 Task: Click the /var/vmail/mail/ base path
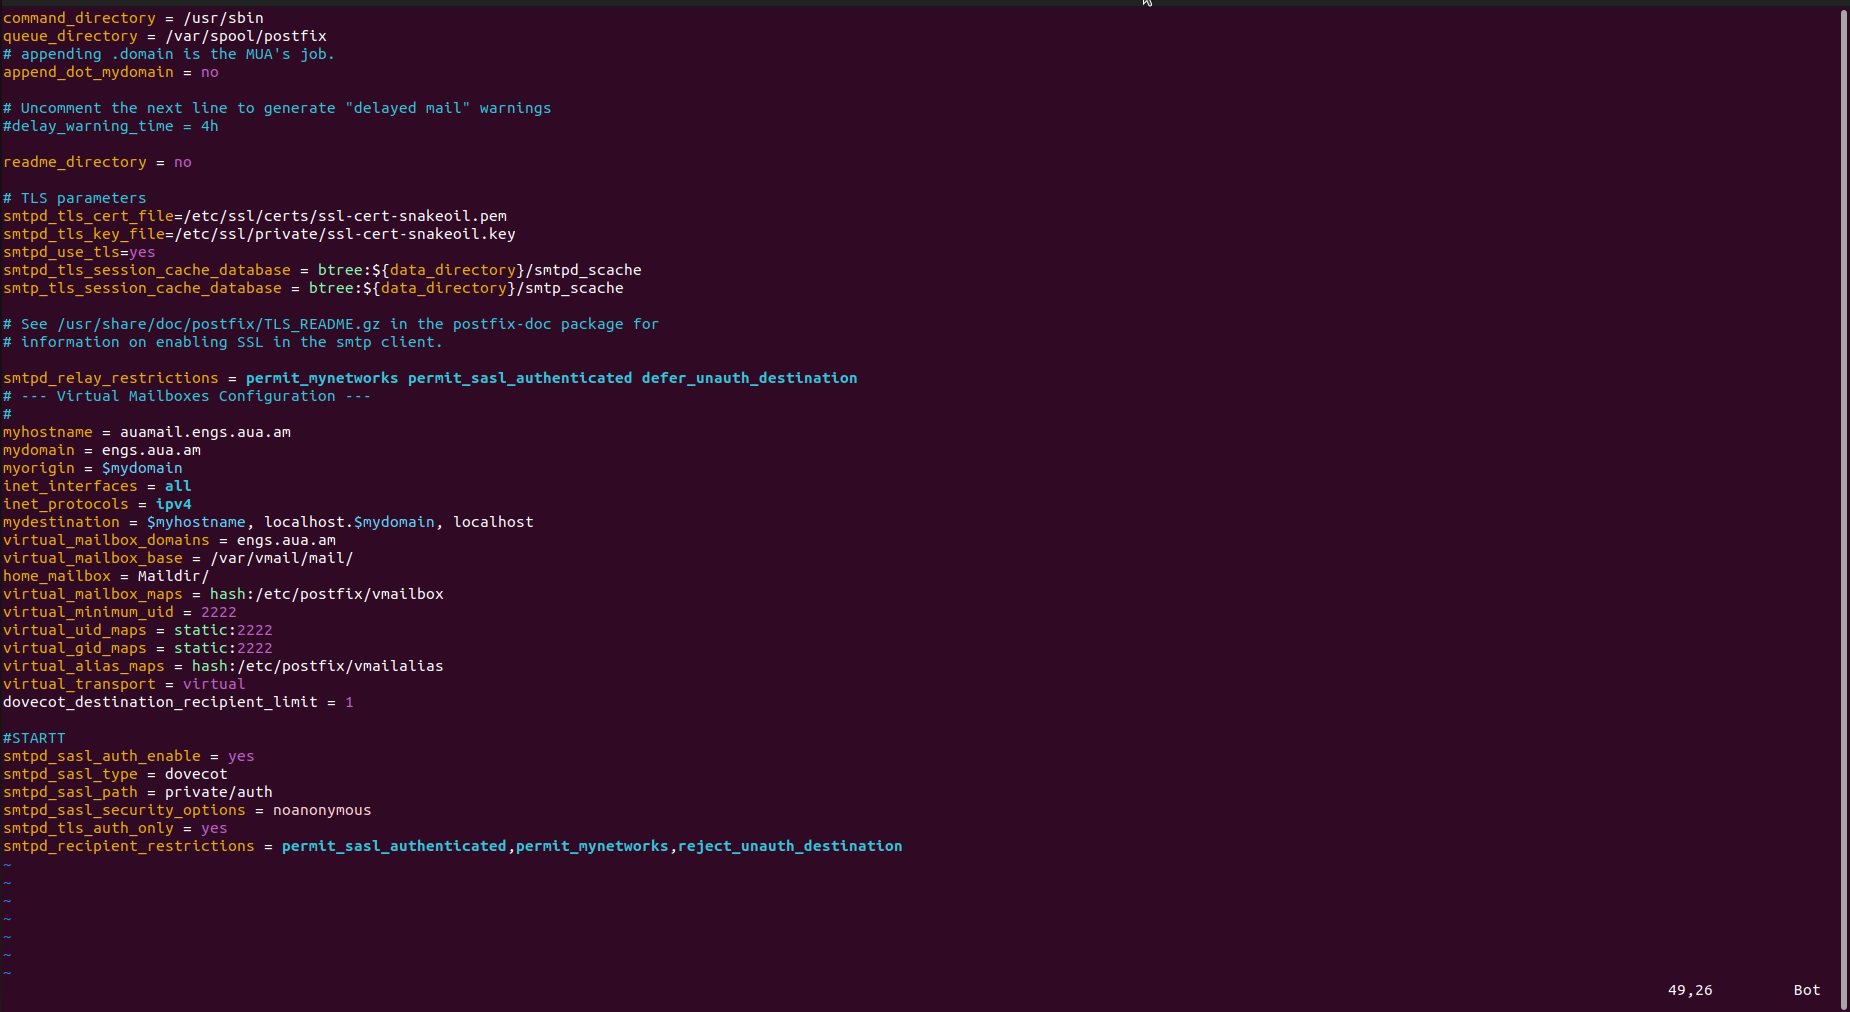point(282,558)
